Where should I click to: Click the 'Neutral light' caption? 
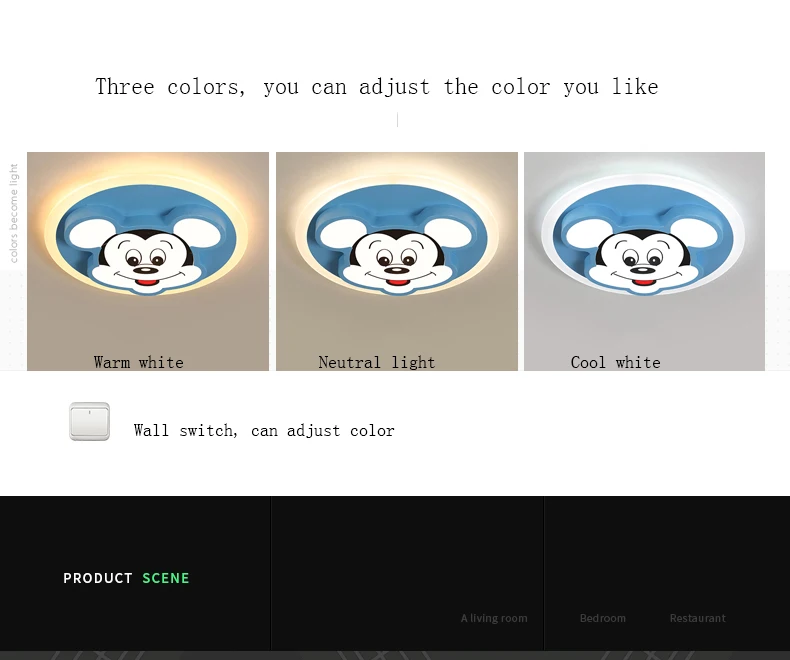tap(376, 362)
